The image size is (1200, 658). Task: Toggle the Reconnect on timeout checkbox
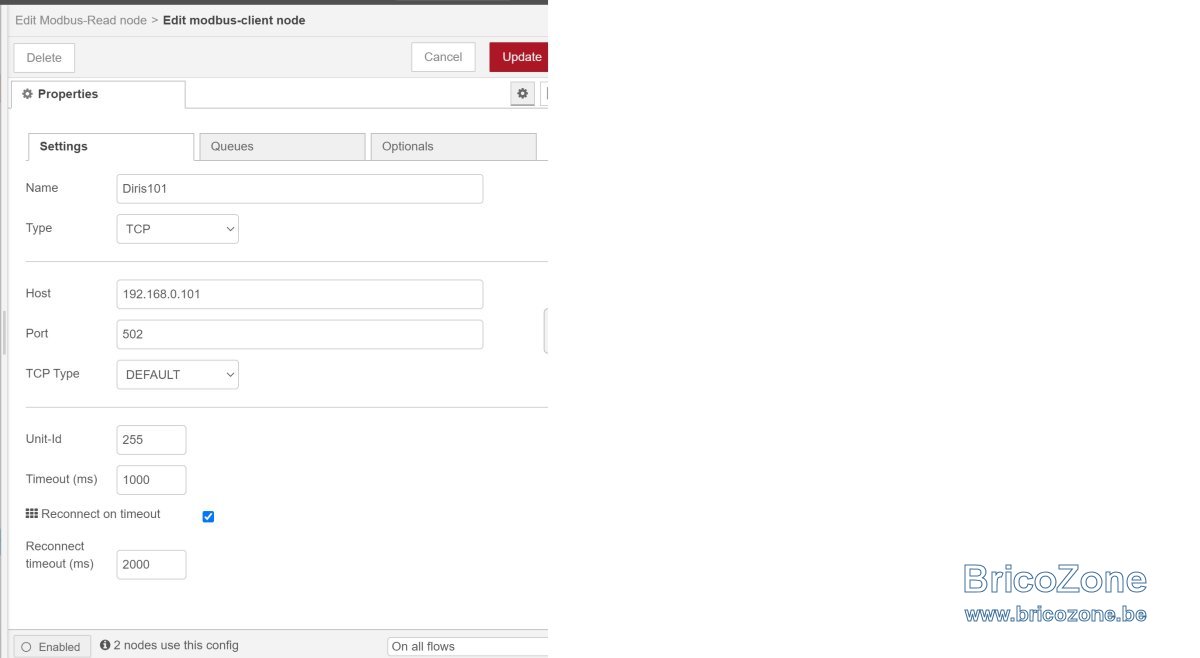208,516
